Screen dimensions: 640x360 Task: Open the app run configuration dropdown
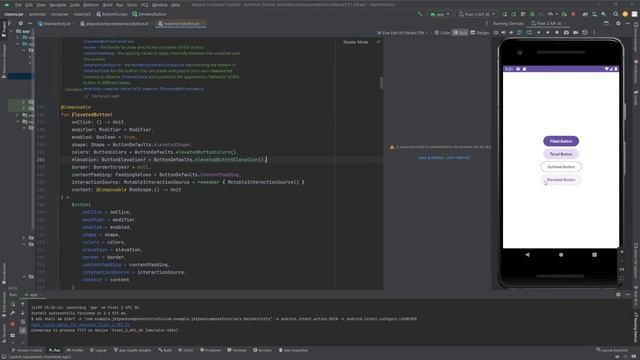tap(439, 14)
